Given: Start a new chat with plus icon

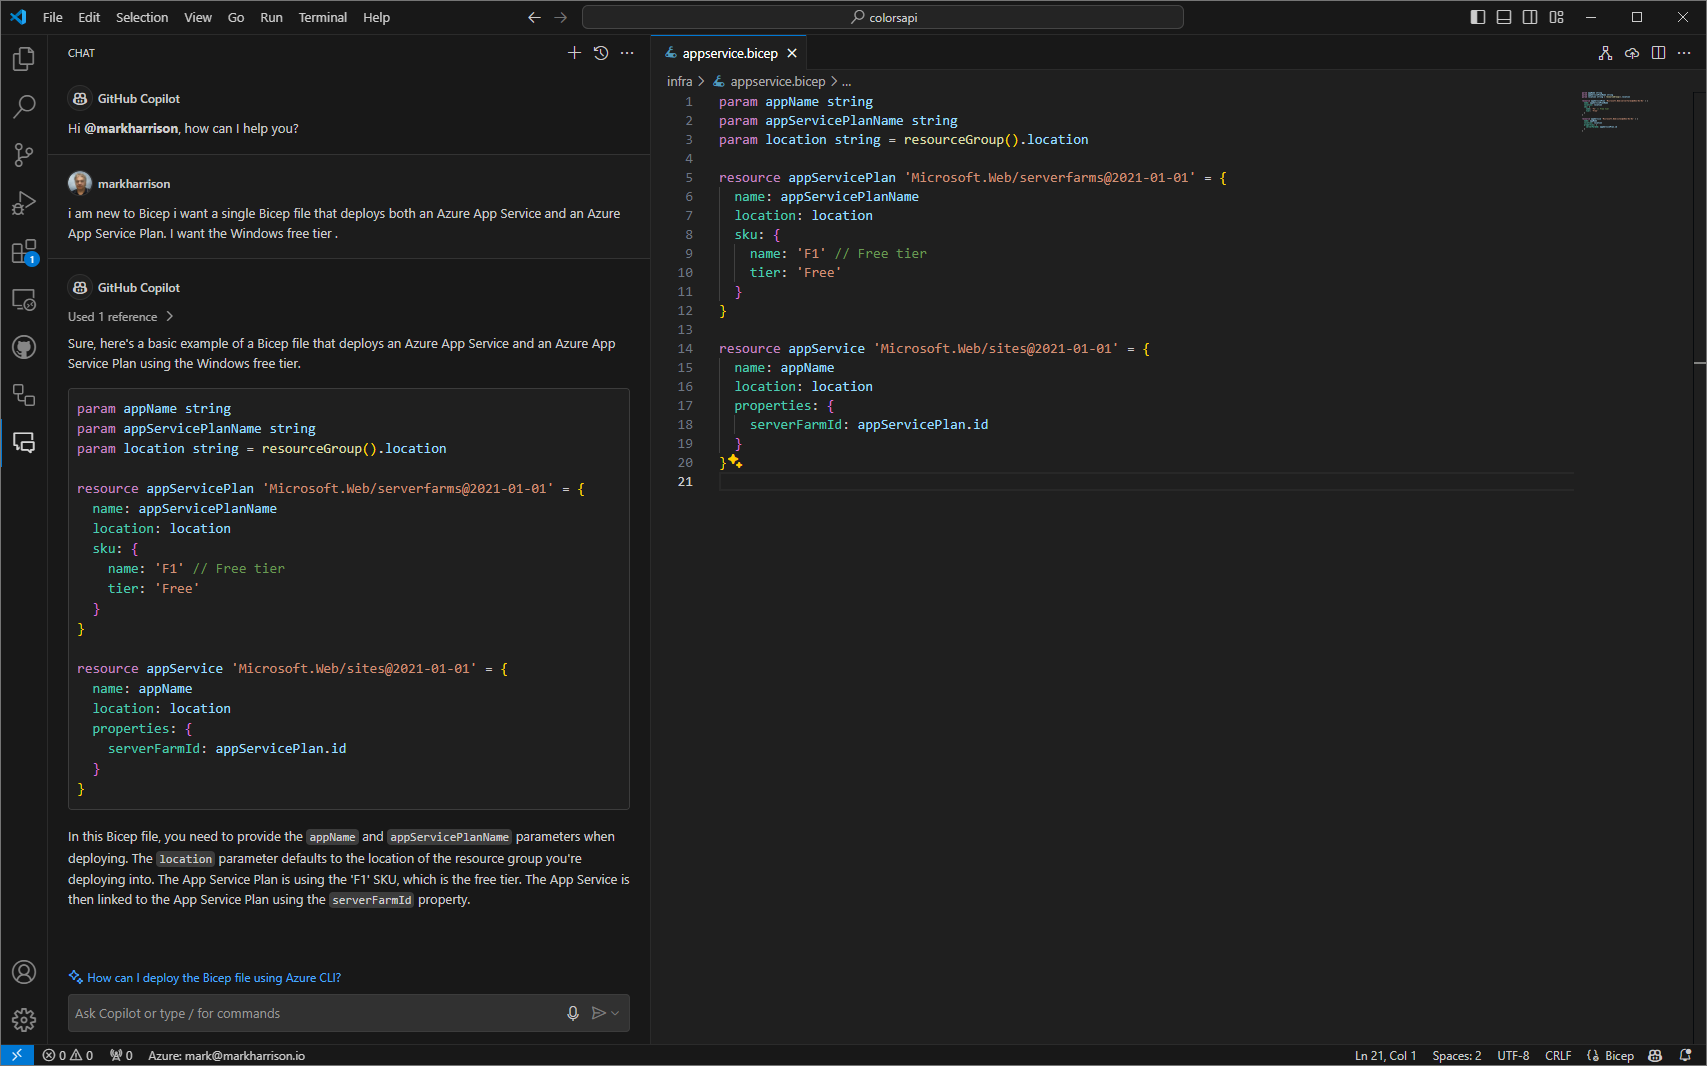Looking at the screenshot, I should click(574, 53).
